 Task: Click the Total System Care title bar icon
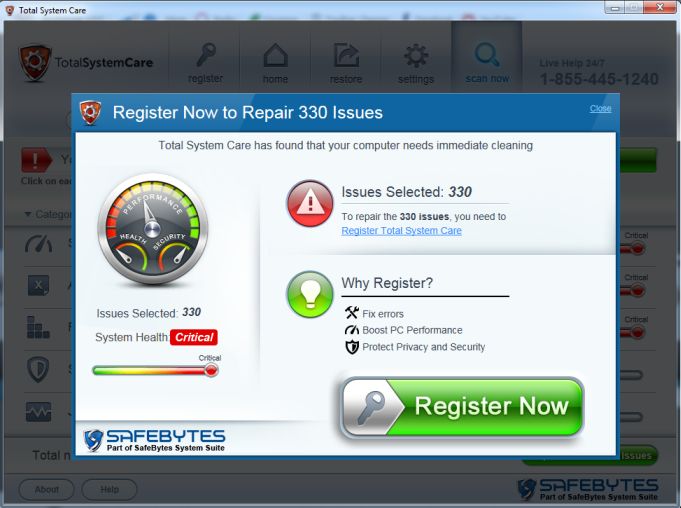10,10
